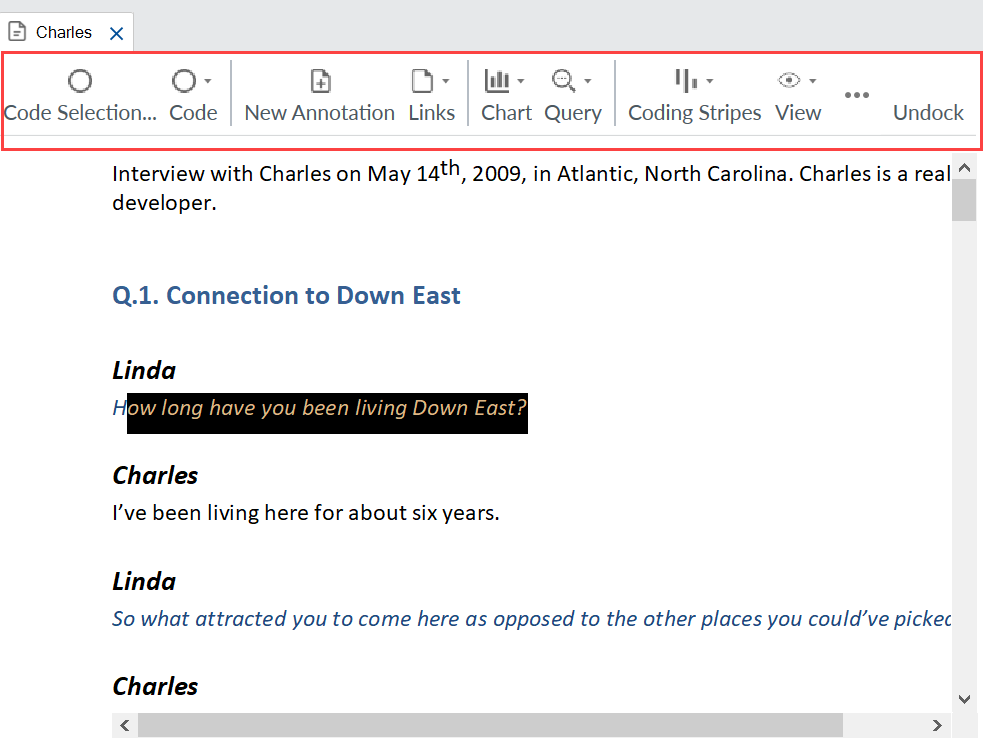Screen dimensions: 983x738
Task: Click the Code circle icon
Action: [x=184, y=81]
